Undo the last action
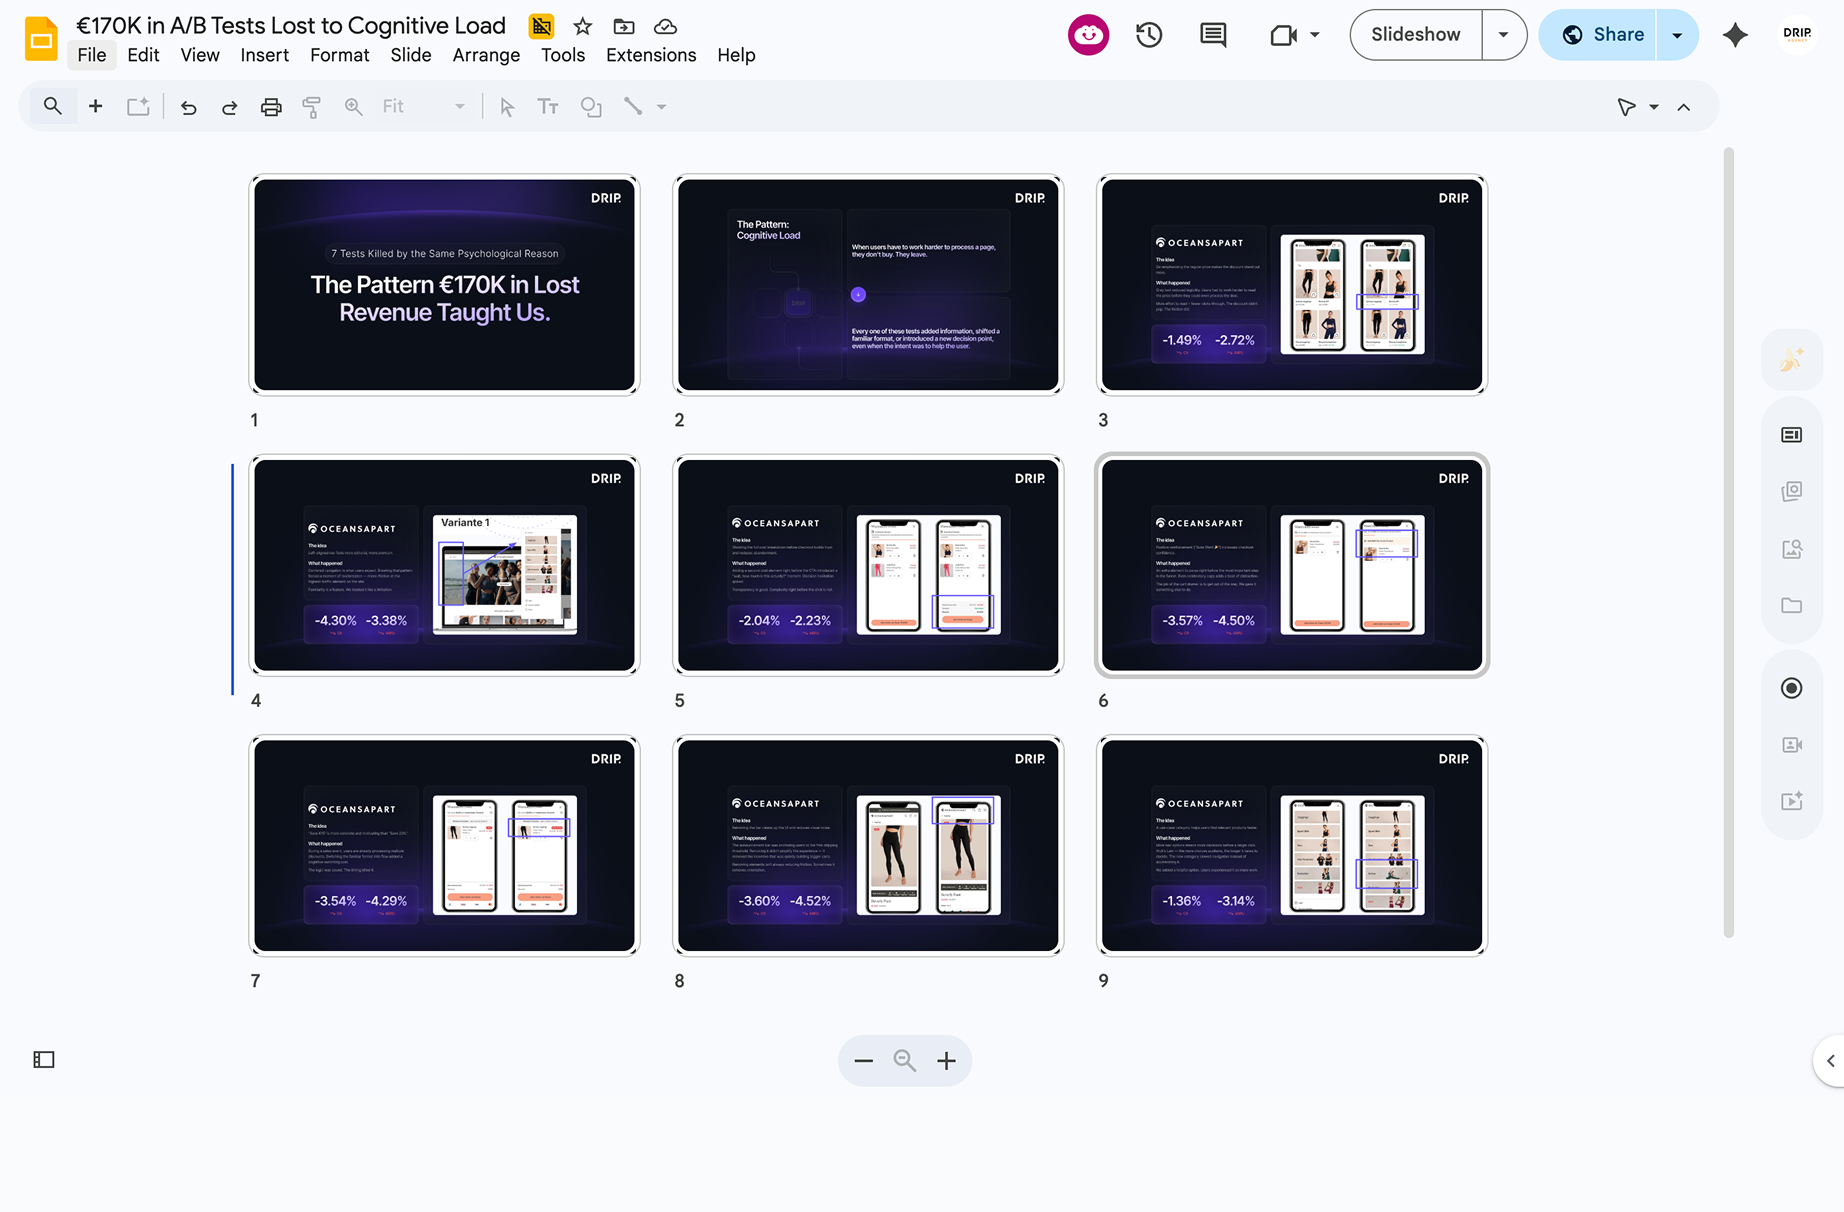This screenshot has width=1844, height=1212. [188, 107]
